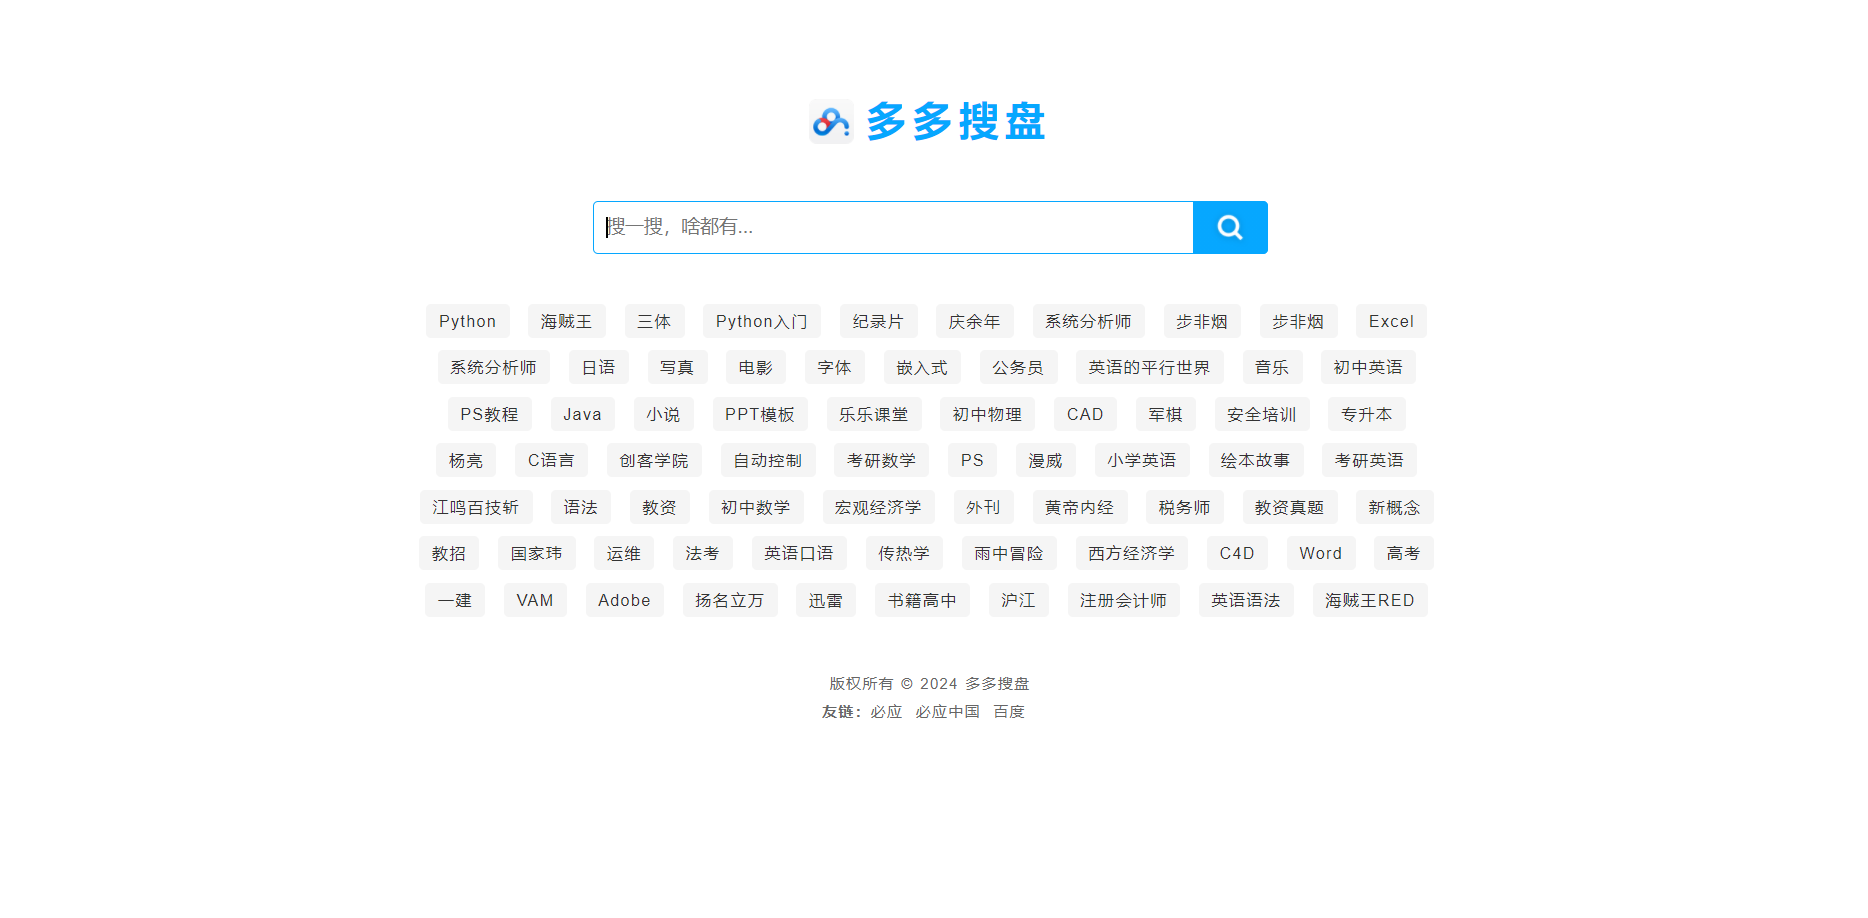The height and width of the screenshot is (918, 1868).
Task: Click the 黄帝内经 tag
Action: 1079,507
